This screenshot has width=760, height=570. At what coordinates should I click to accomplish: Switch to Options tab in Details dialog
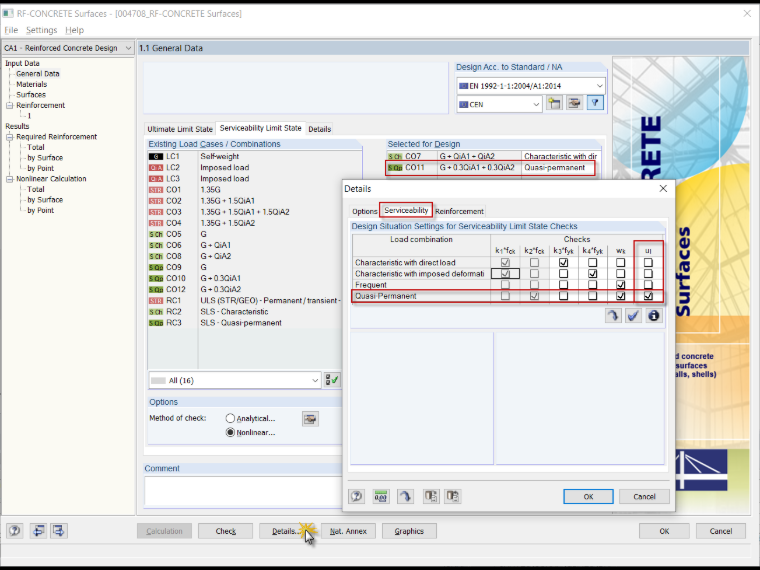pos(364,211)
